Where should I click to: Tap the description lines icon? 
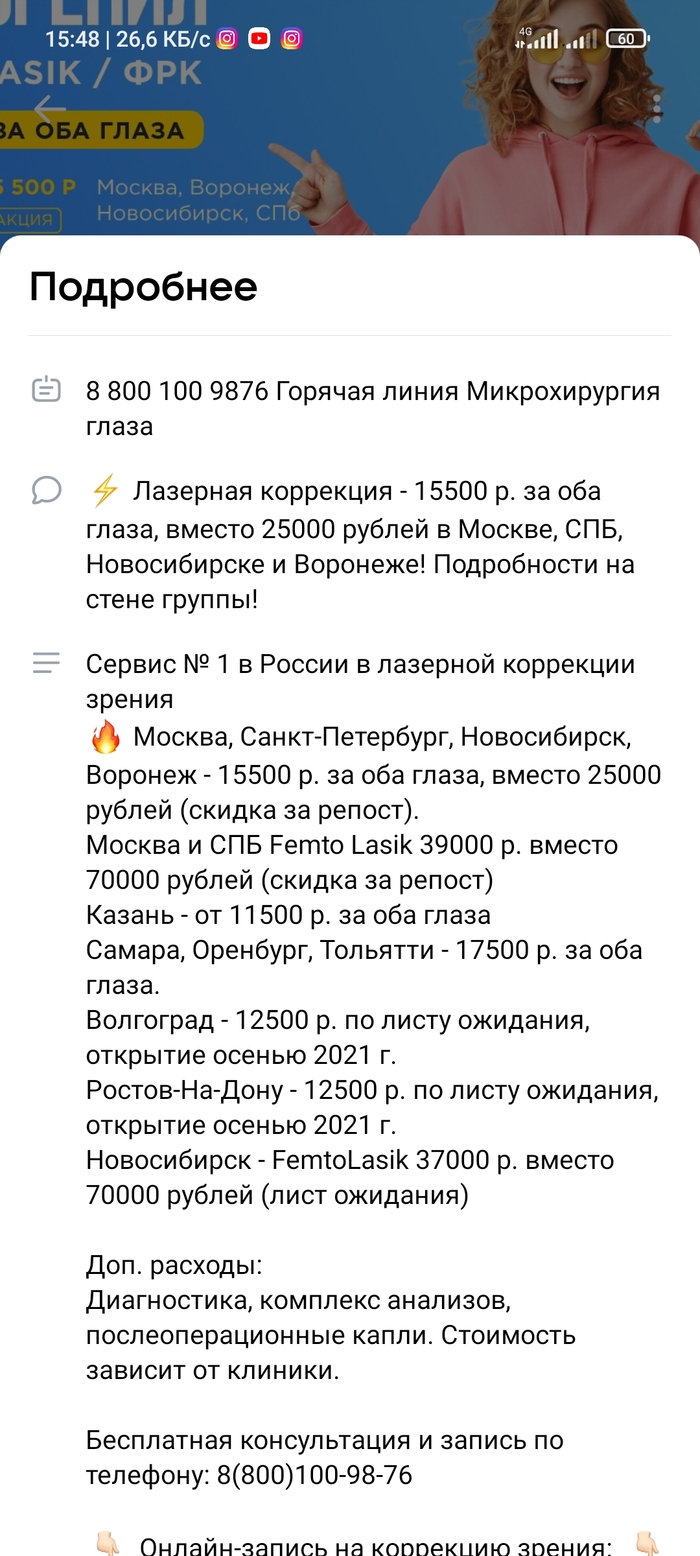pyautogui.click(x=46, y=663)
